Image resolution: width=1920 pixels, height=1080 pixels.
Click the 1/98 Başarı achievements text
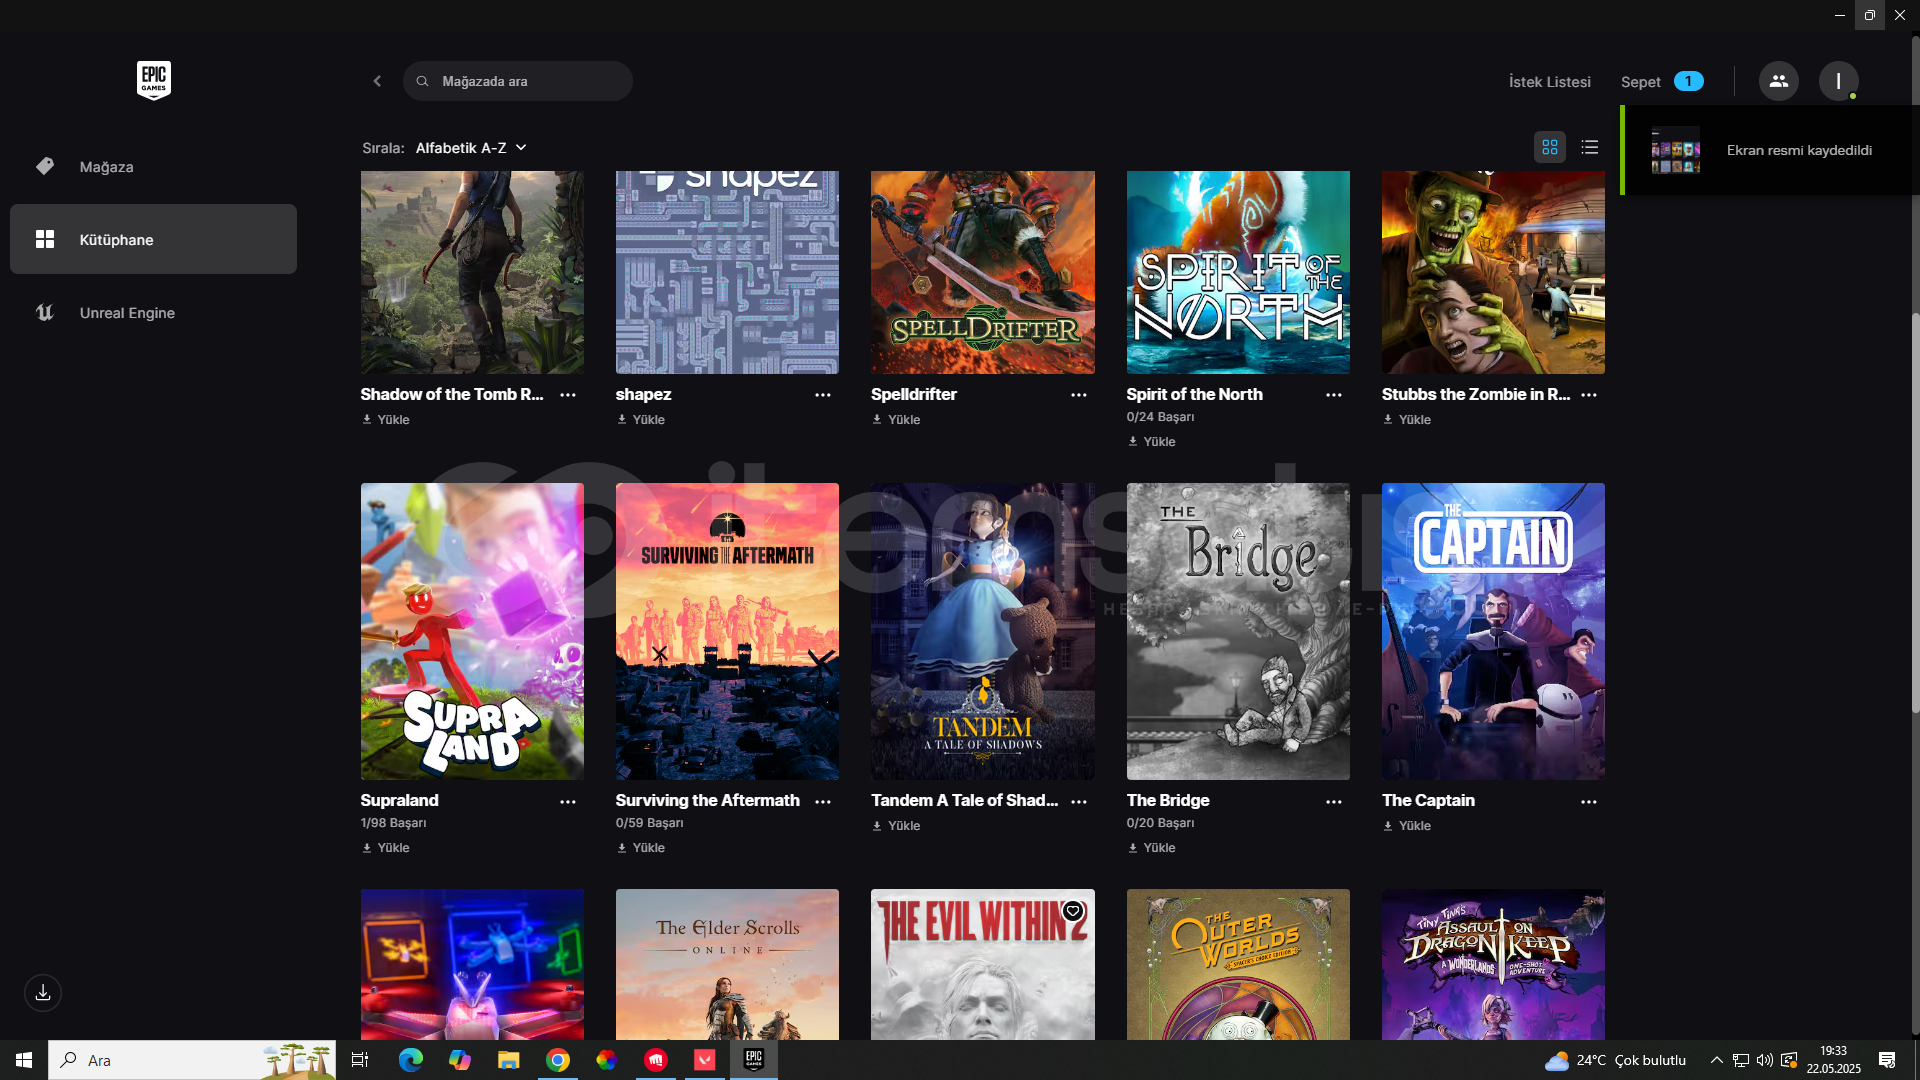click(x=393, y=823)
